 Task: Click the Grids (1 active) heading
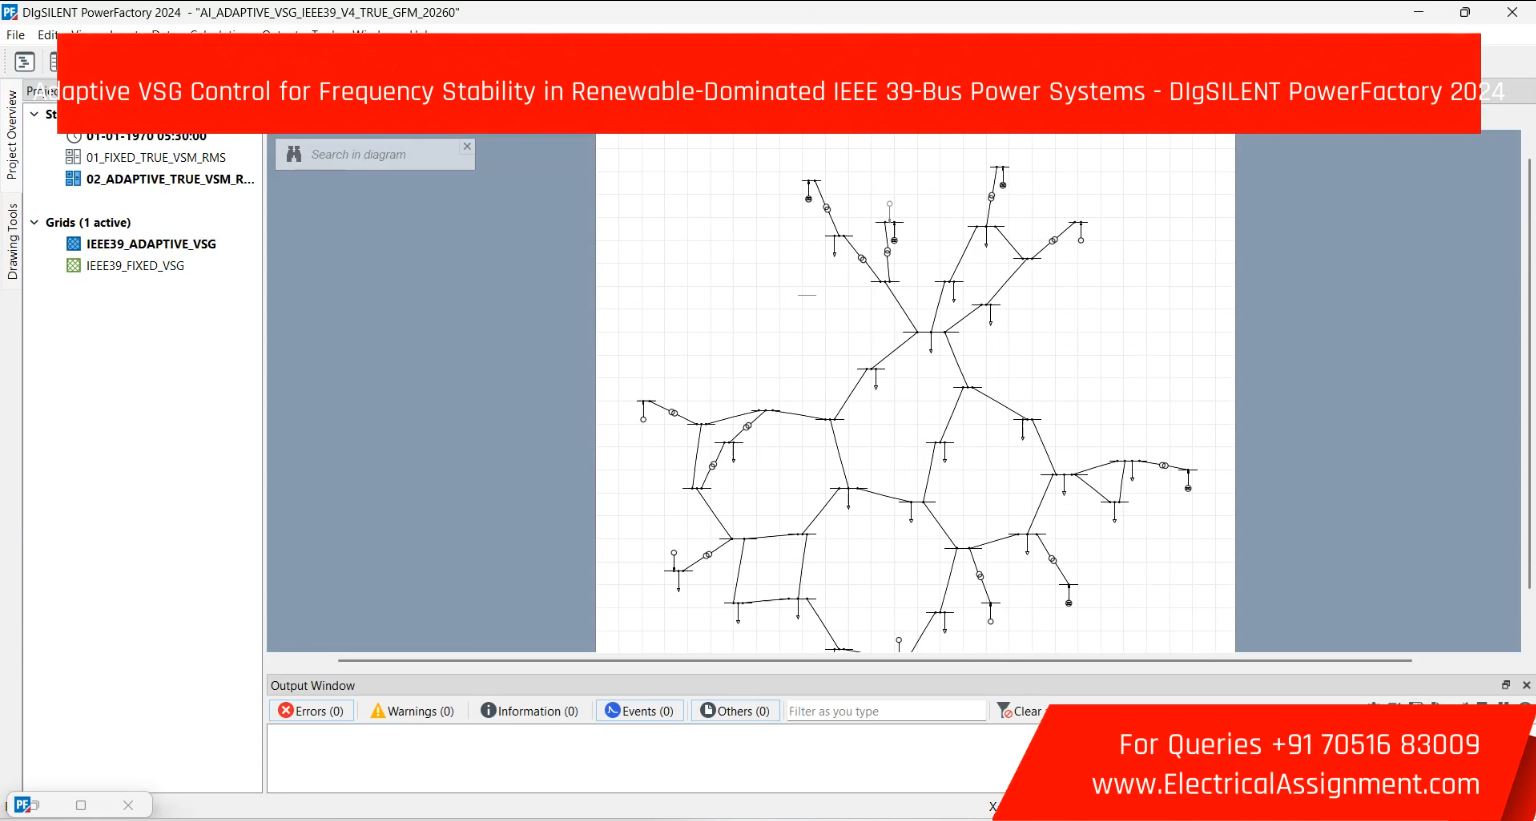tap(88, 222)
